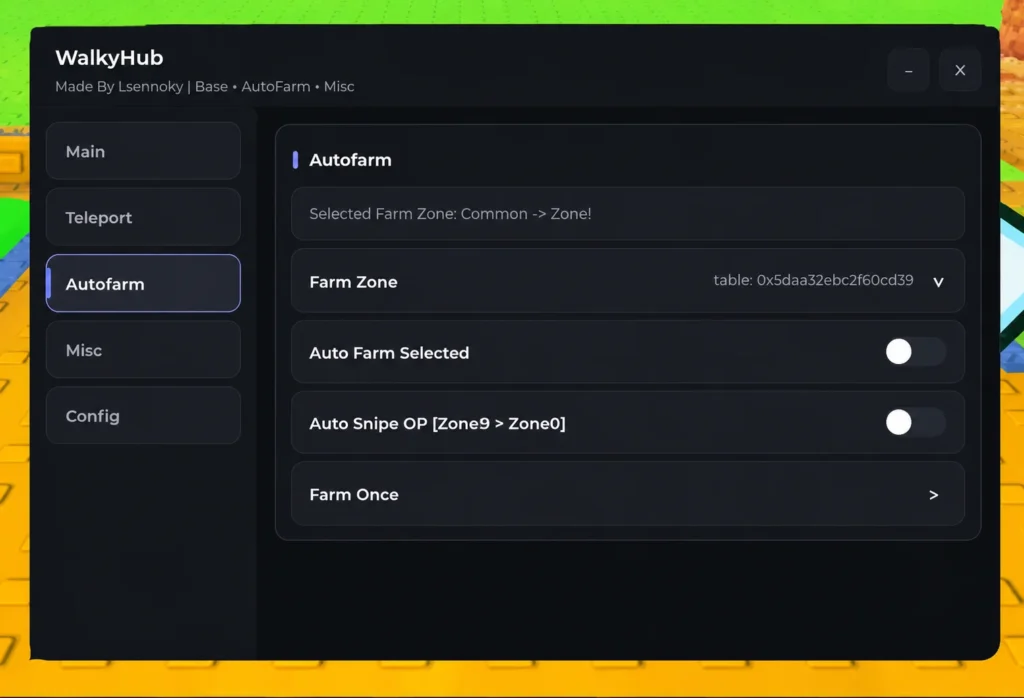Screen dimensions: 1024x698
Task: Open the Main tab
Action: click(143, 151)
